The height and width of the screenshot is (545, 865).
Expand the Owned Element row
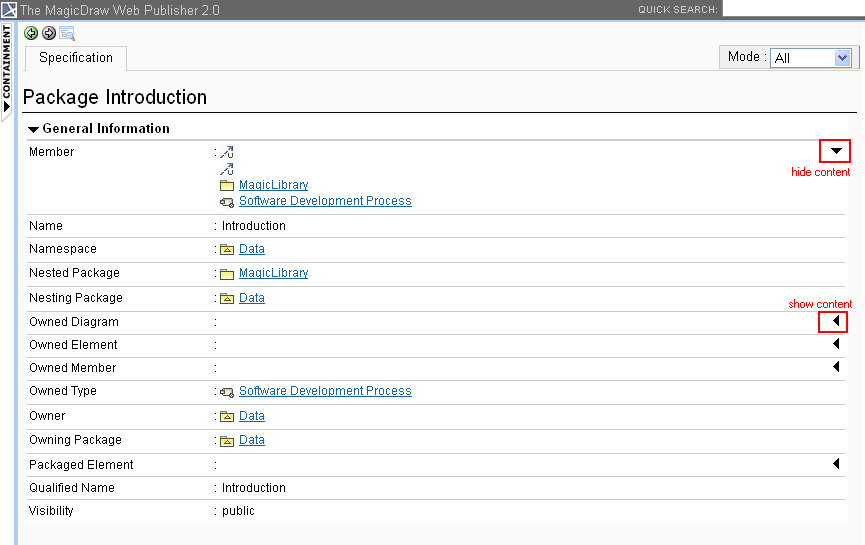[836, 344]
